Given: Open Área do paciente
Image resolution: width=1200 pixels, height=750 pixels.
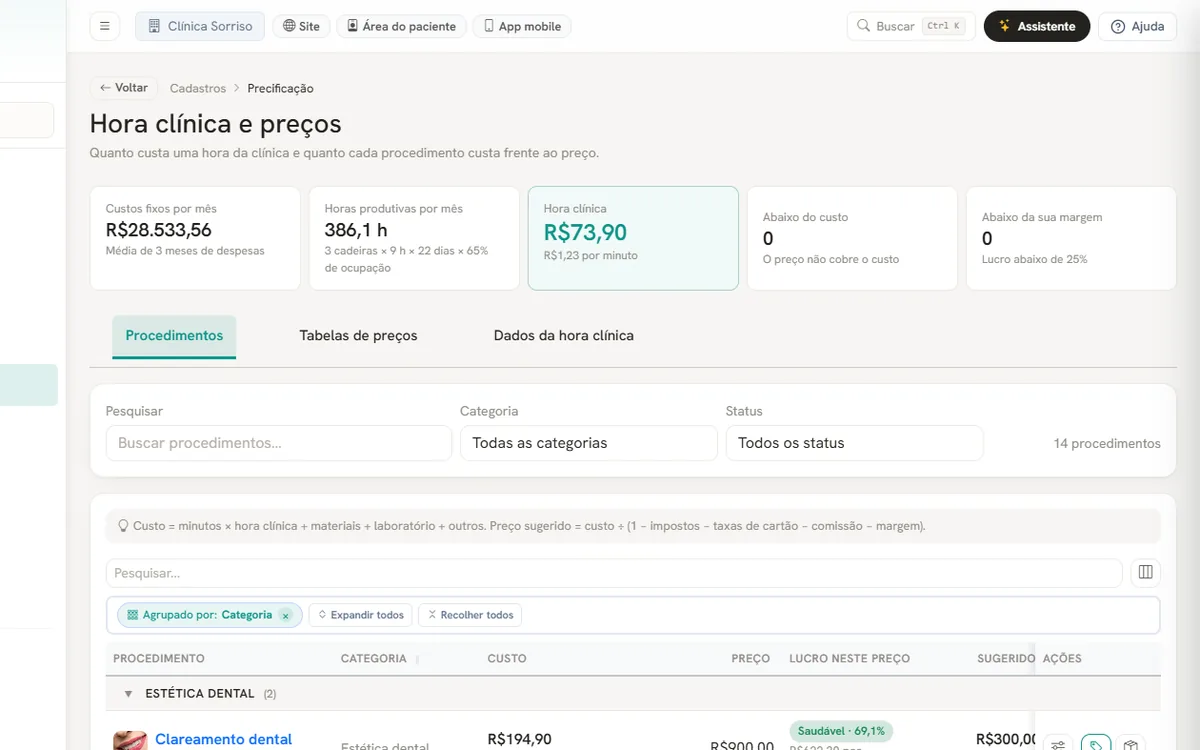Looking at the screenshot, I should tap(401, 26).
